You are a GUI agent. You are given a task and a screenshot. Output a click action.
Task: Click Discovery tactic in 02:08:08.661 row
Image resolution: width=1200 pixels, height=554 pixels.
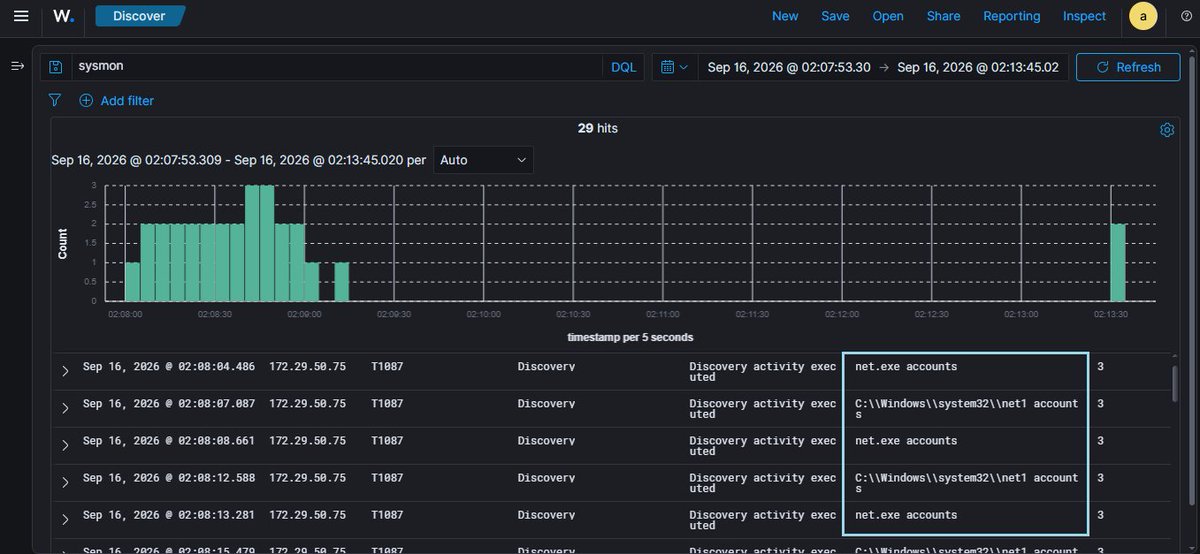pyautogui.click(x=546, y=440)
